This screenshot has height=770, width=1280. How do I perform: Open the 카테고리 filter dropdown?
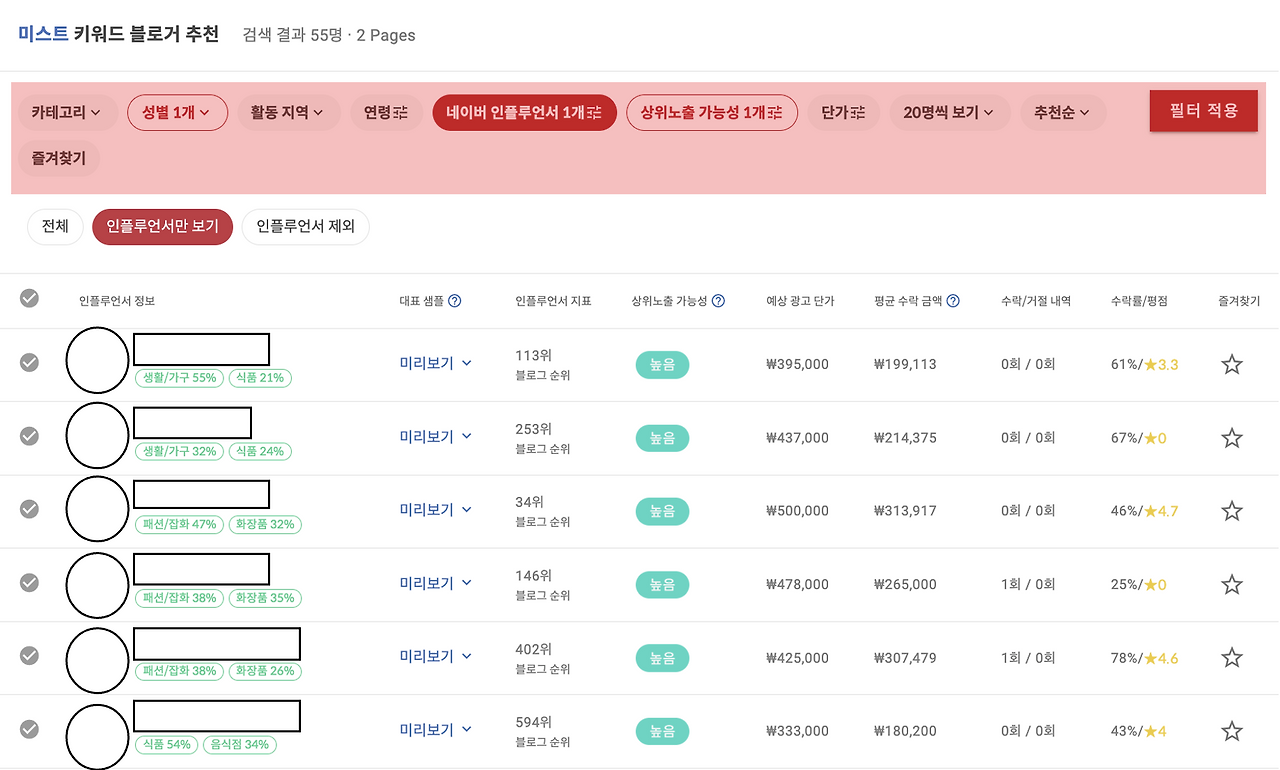point(67,112)
